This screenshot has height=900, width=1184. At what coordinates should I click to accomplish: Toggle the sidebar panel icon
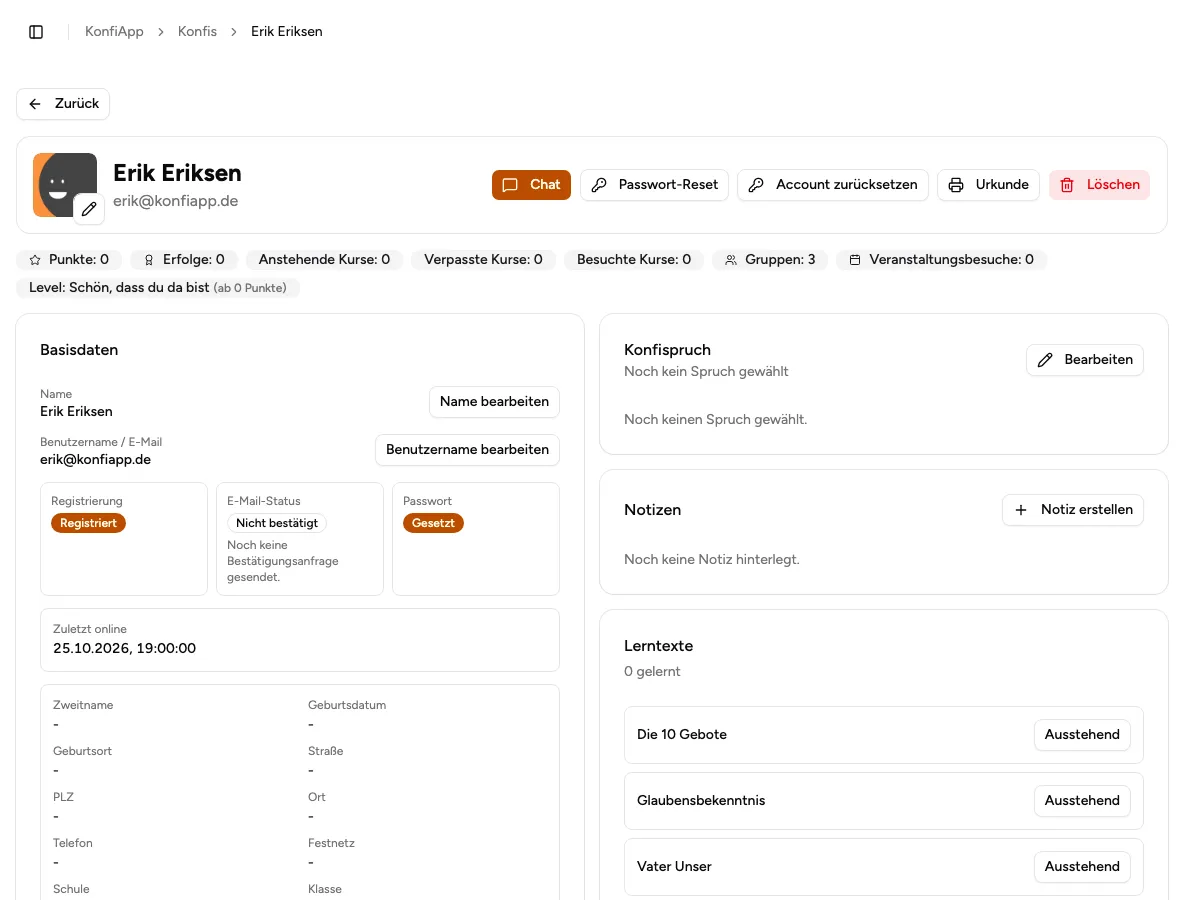(x=35, y=32)
